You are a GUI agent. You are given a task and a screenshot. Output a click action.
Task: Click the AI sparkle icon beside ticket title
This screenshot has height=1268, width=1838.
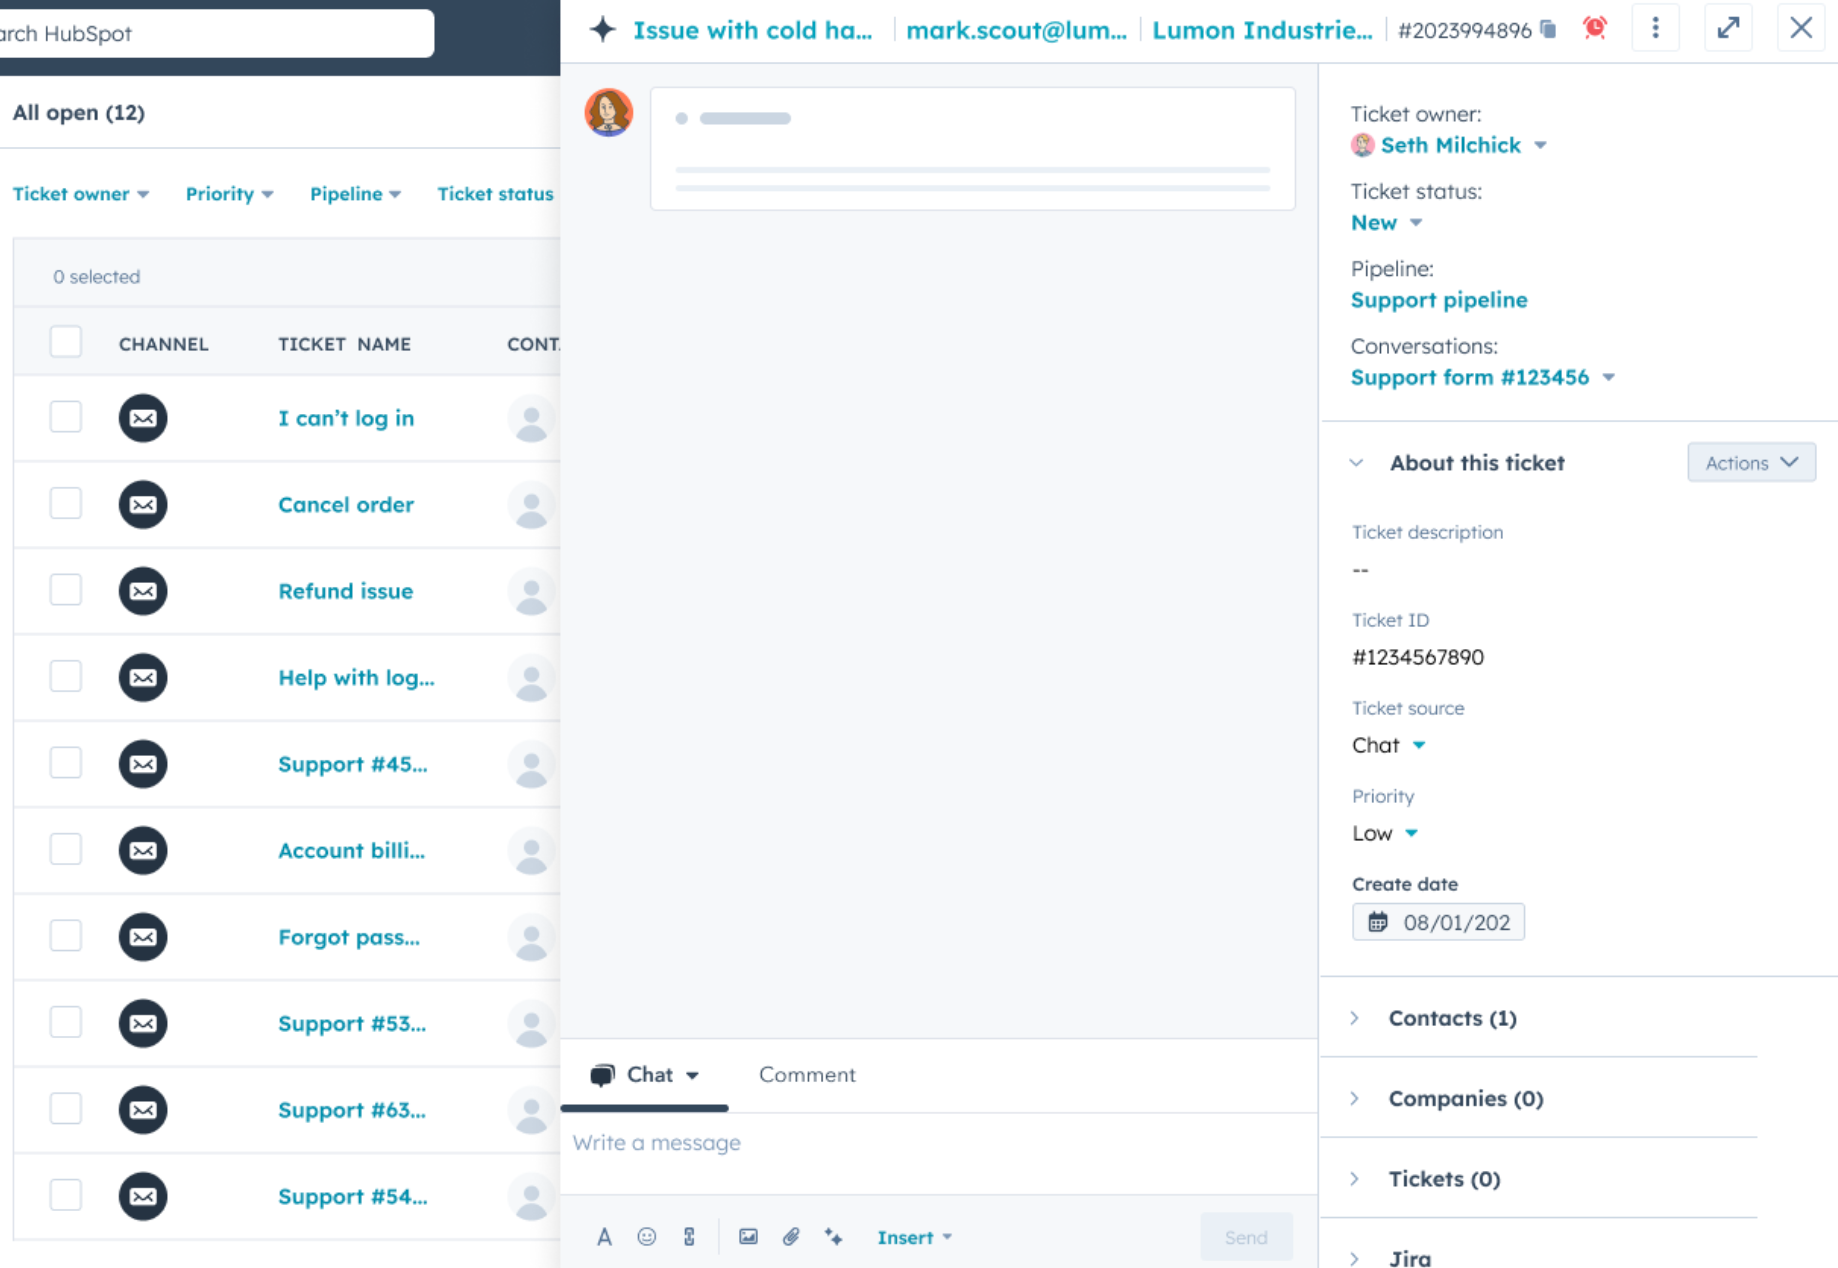[602, 30]
